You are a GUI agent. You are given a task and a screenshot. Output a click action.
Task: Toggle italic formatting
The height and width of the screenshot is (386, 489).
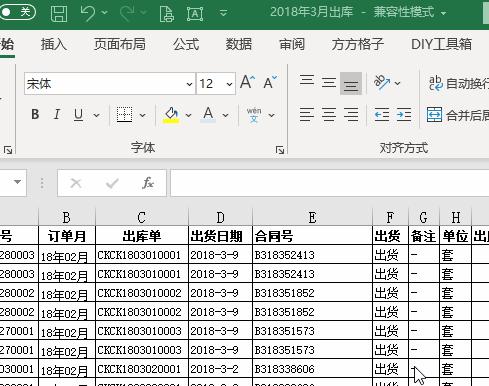coord(57,115)
